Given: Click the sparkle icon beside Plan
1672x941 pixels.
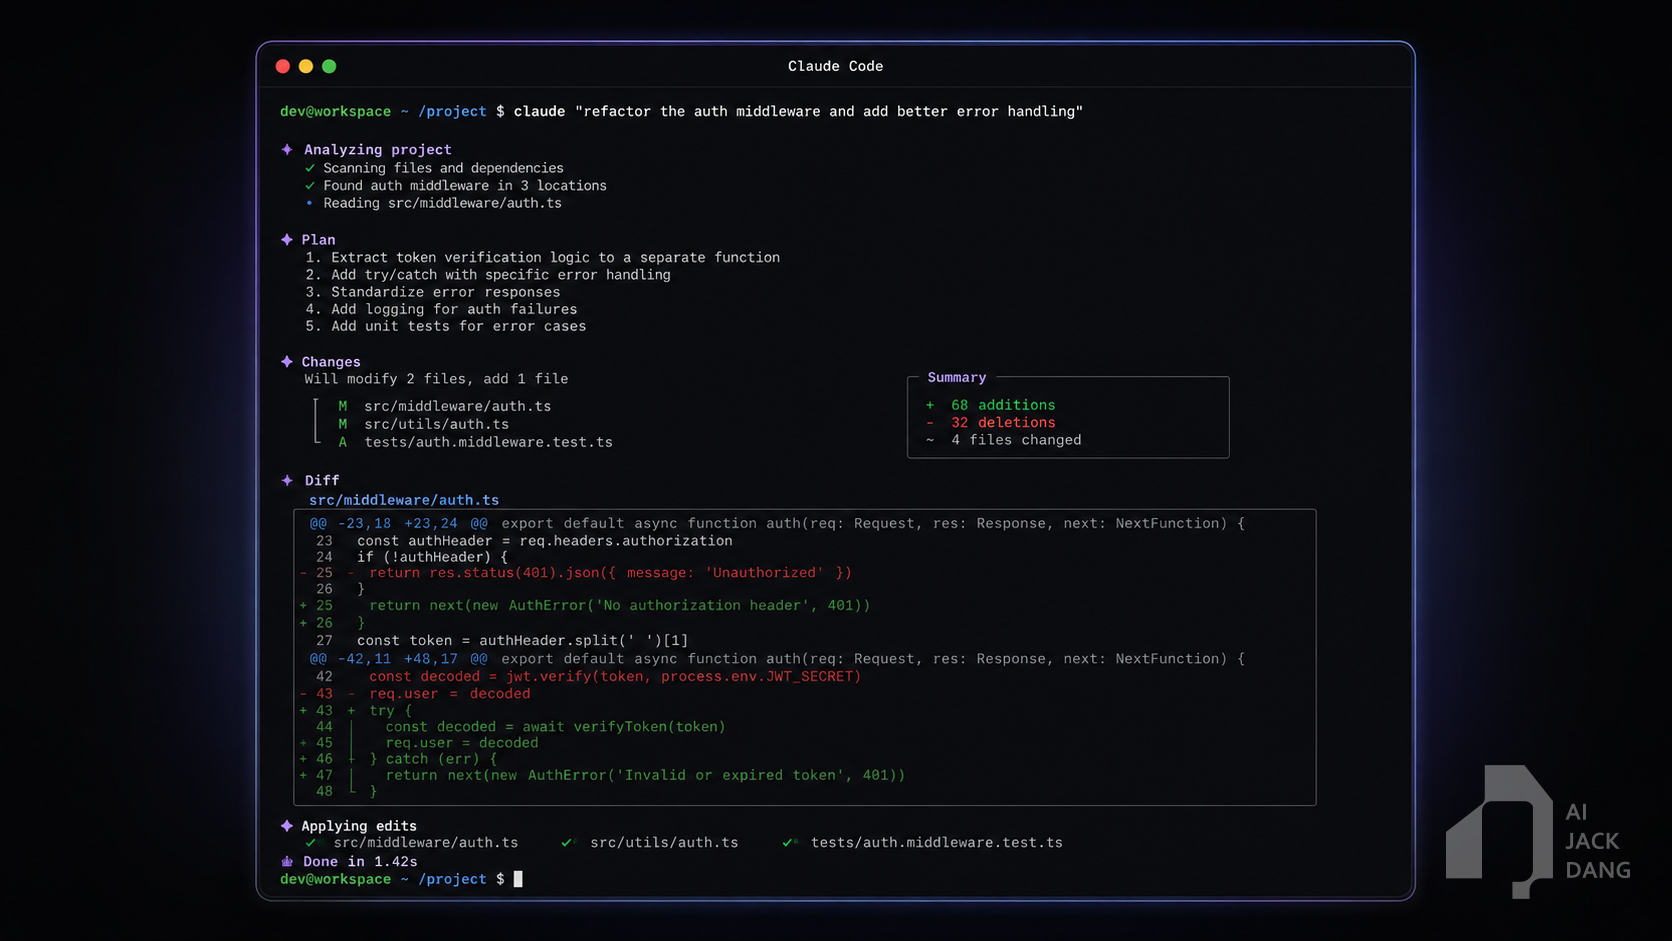Looking at the screenshot, I should (x=287, y=240).
